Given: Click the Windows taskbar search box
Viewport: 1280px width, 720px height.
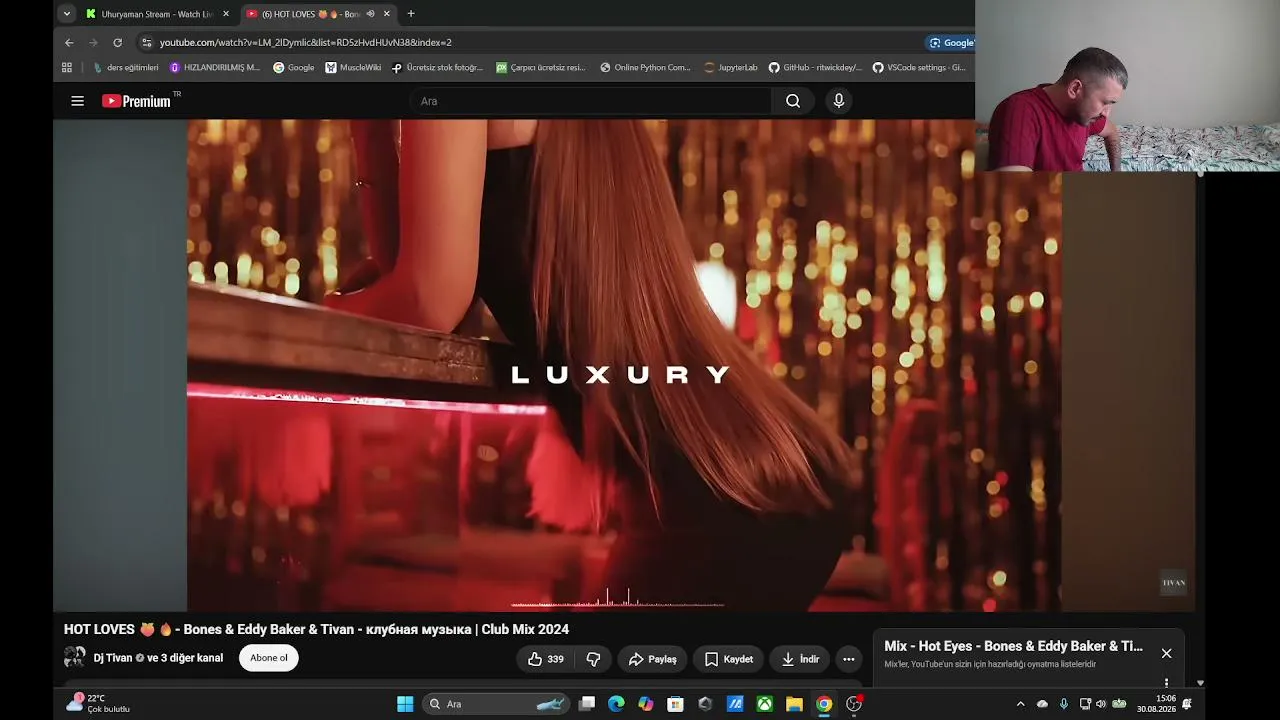Looking at the screenshot, I should (496, 704).
